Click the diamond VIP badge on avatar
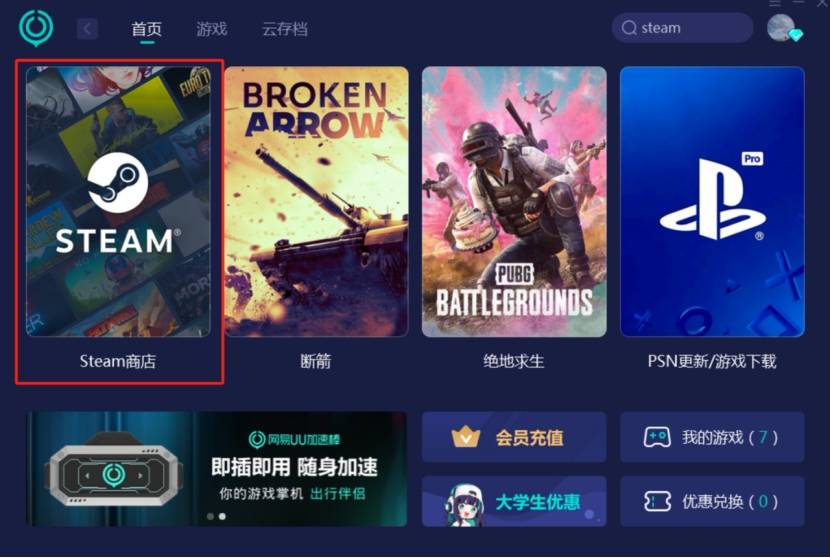Viewport: 830px width, 558px height. [795, 35]
